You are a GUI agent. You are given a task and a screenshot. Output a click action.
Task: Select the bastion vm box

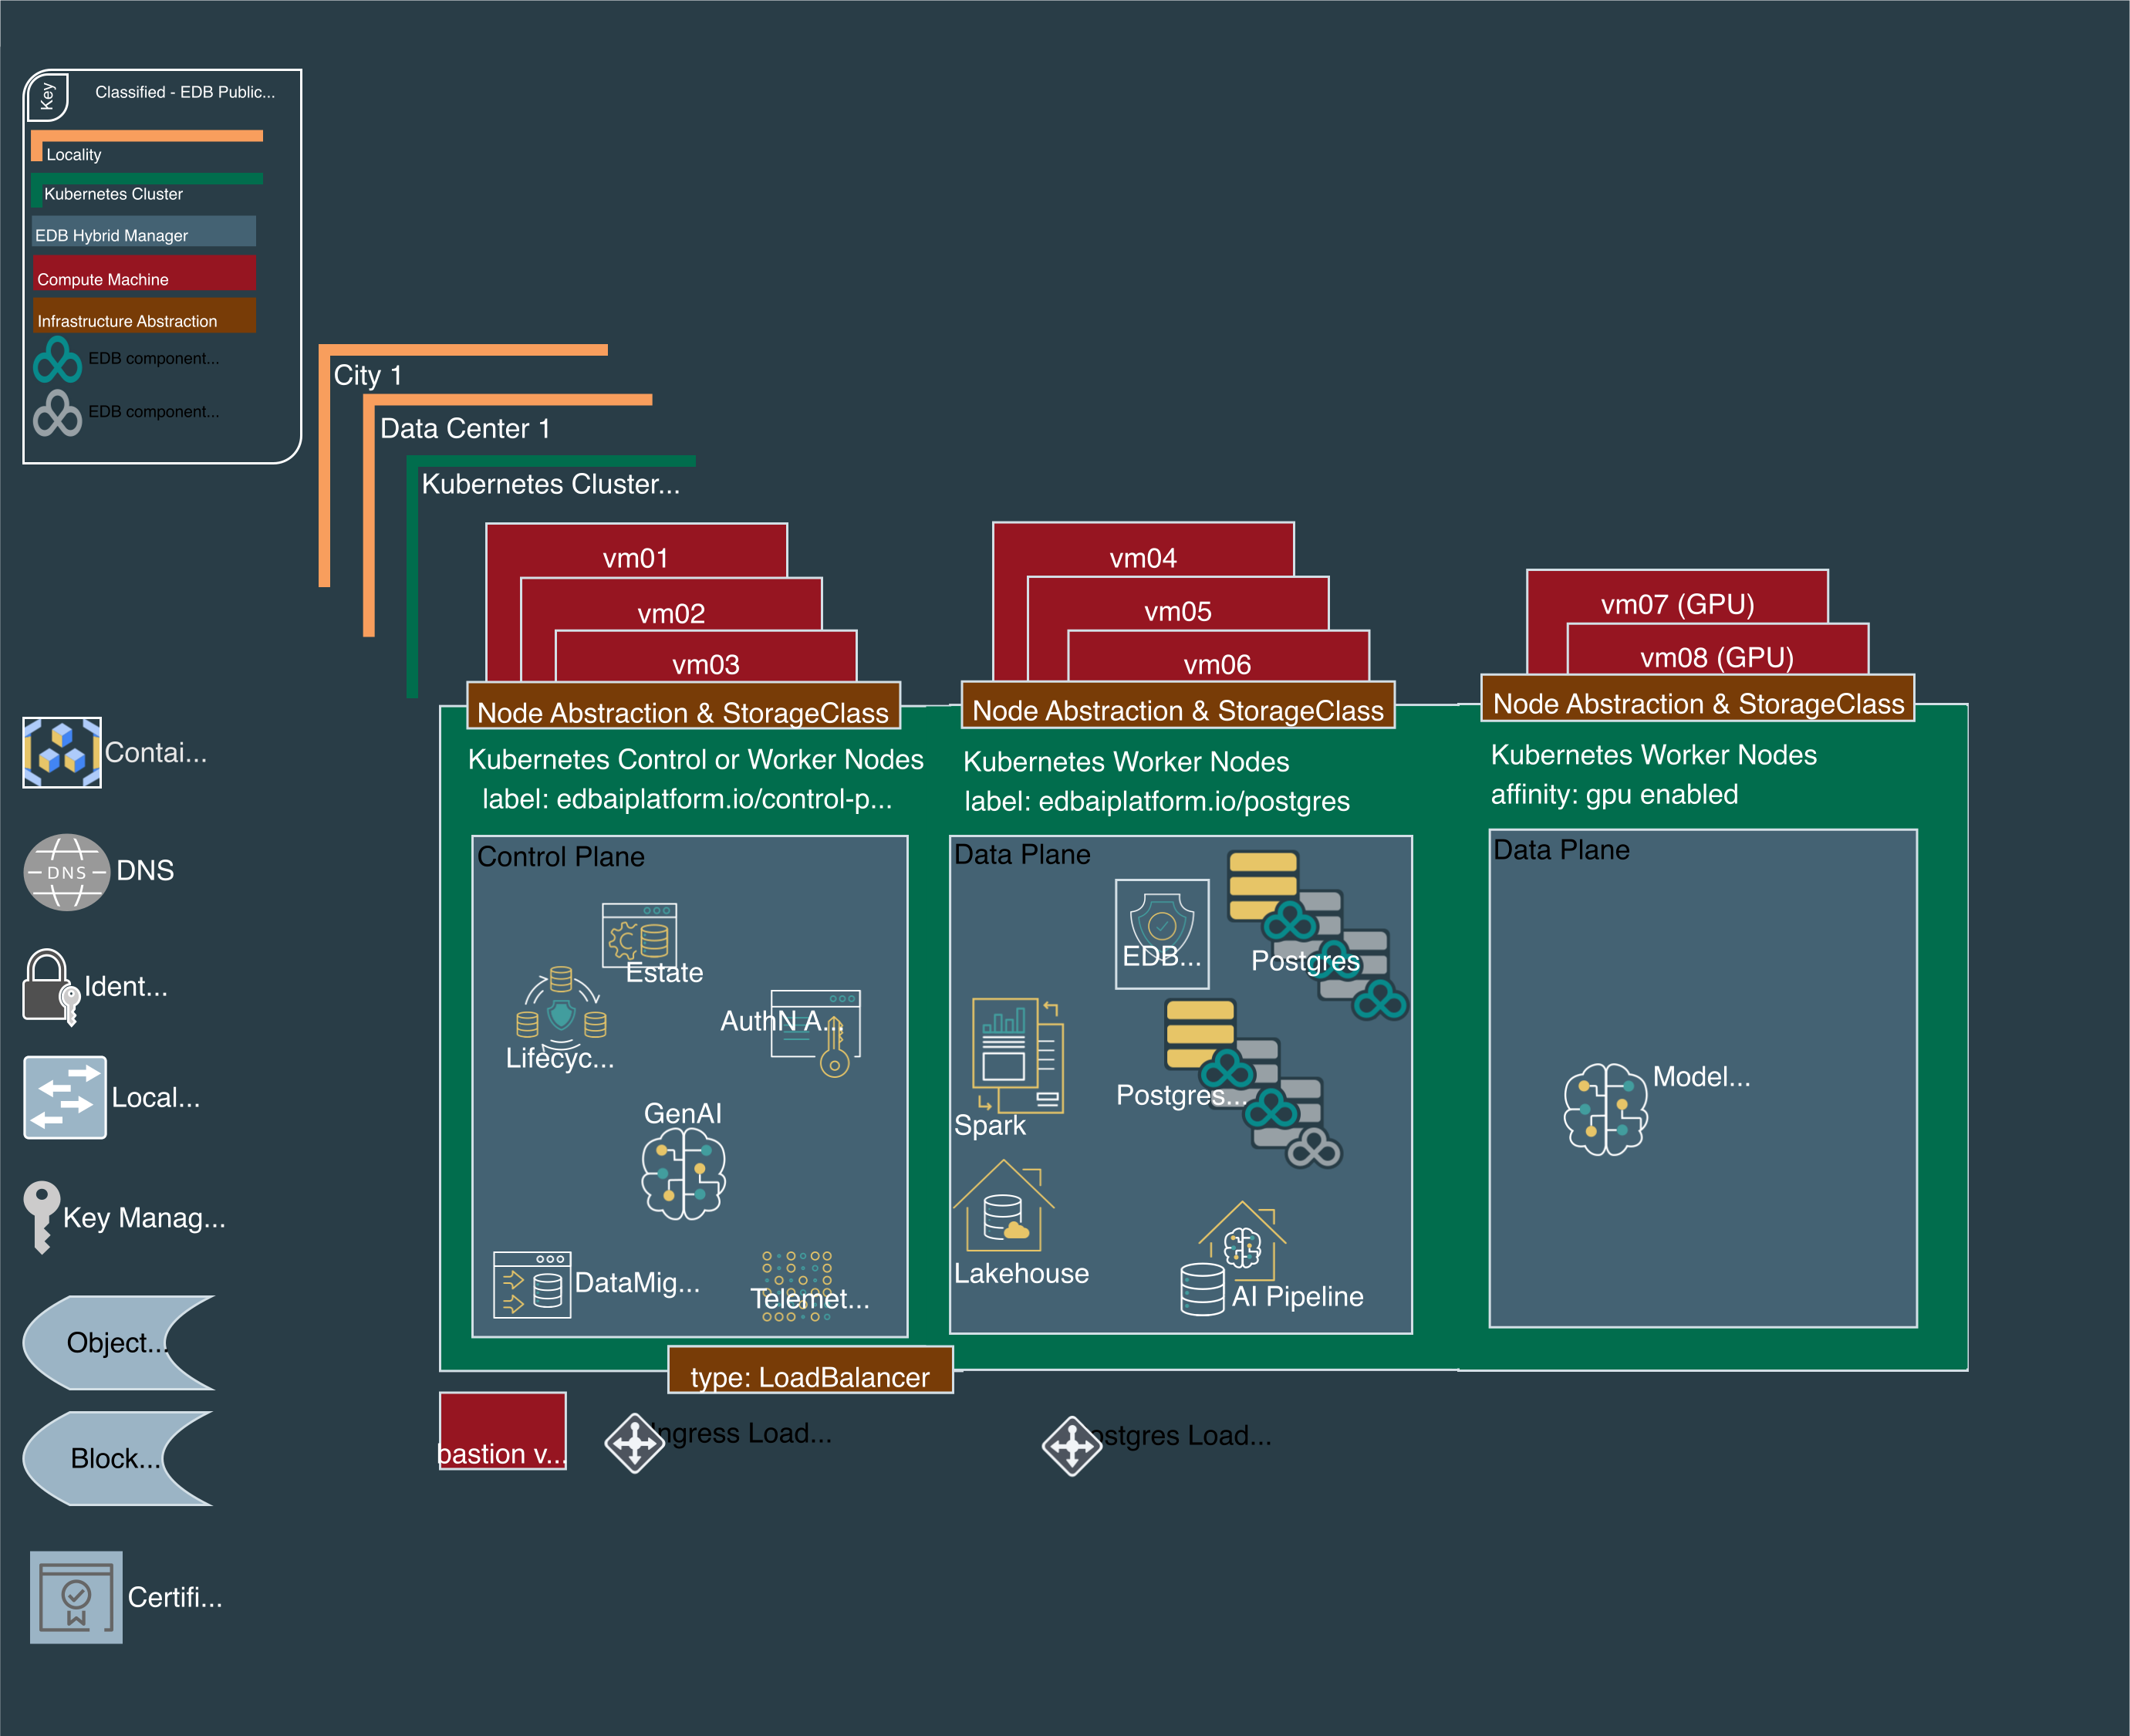point(503,1431)
